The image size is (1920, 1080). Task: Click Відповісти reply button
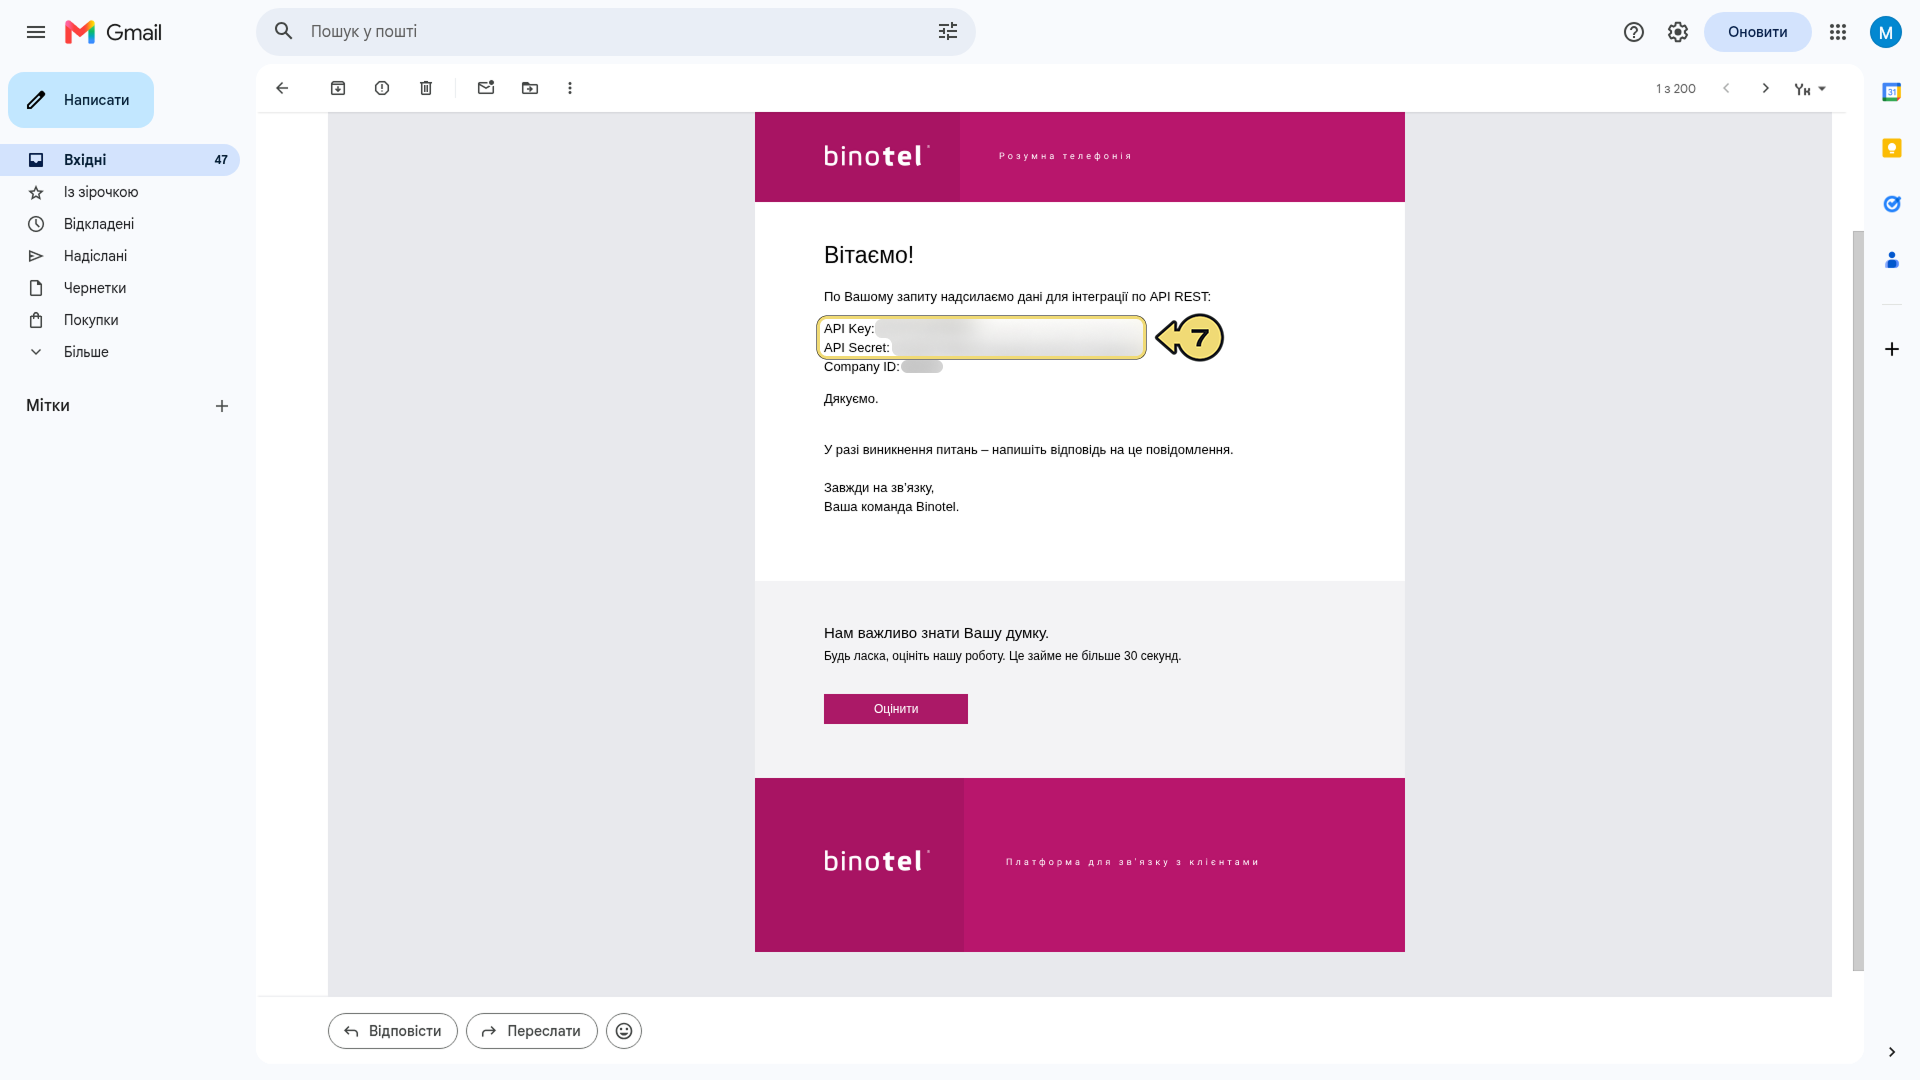(x=393, y=1031)
